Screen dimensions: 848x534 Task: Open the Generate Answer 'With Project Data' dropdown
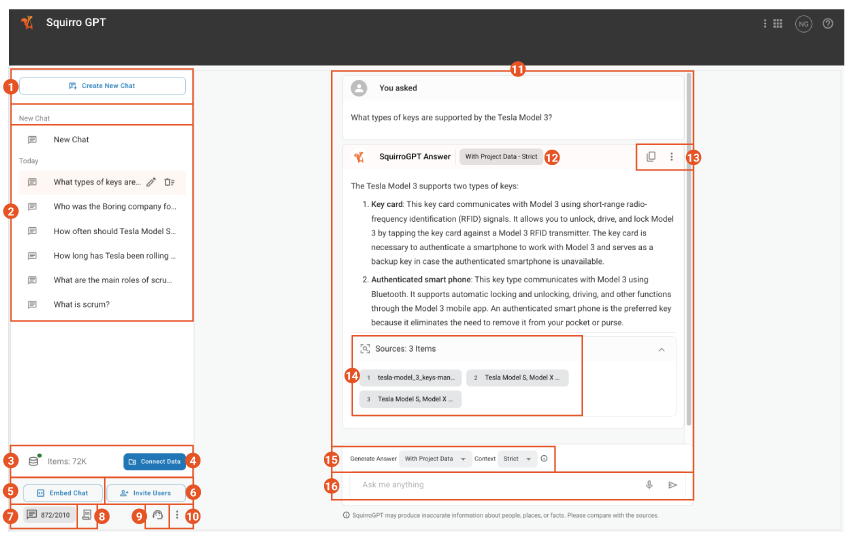(435, 459)
